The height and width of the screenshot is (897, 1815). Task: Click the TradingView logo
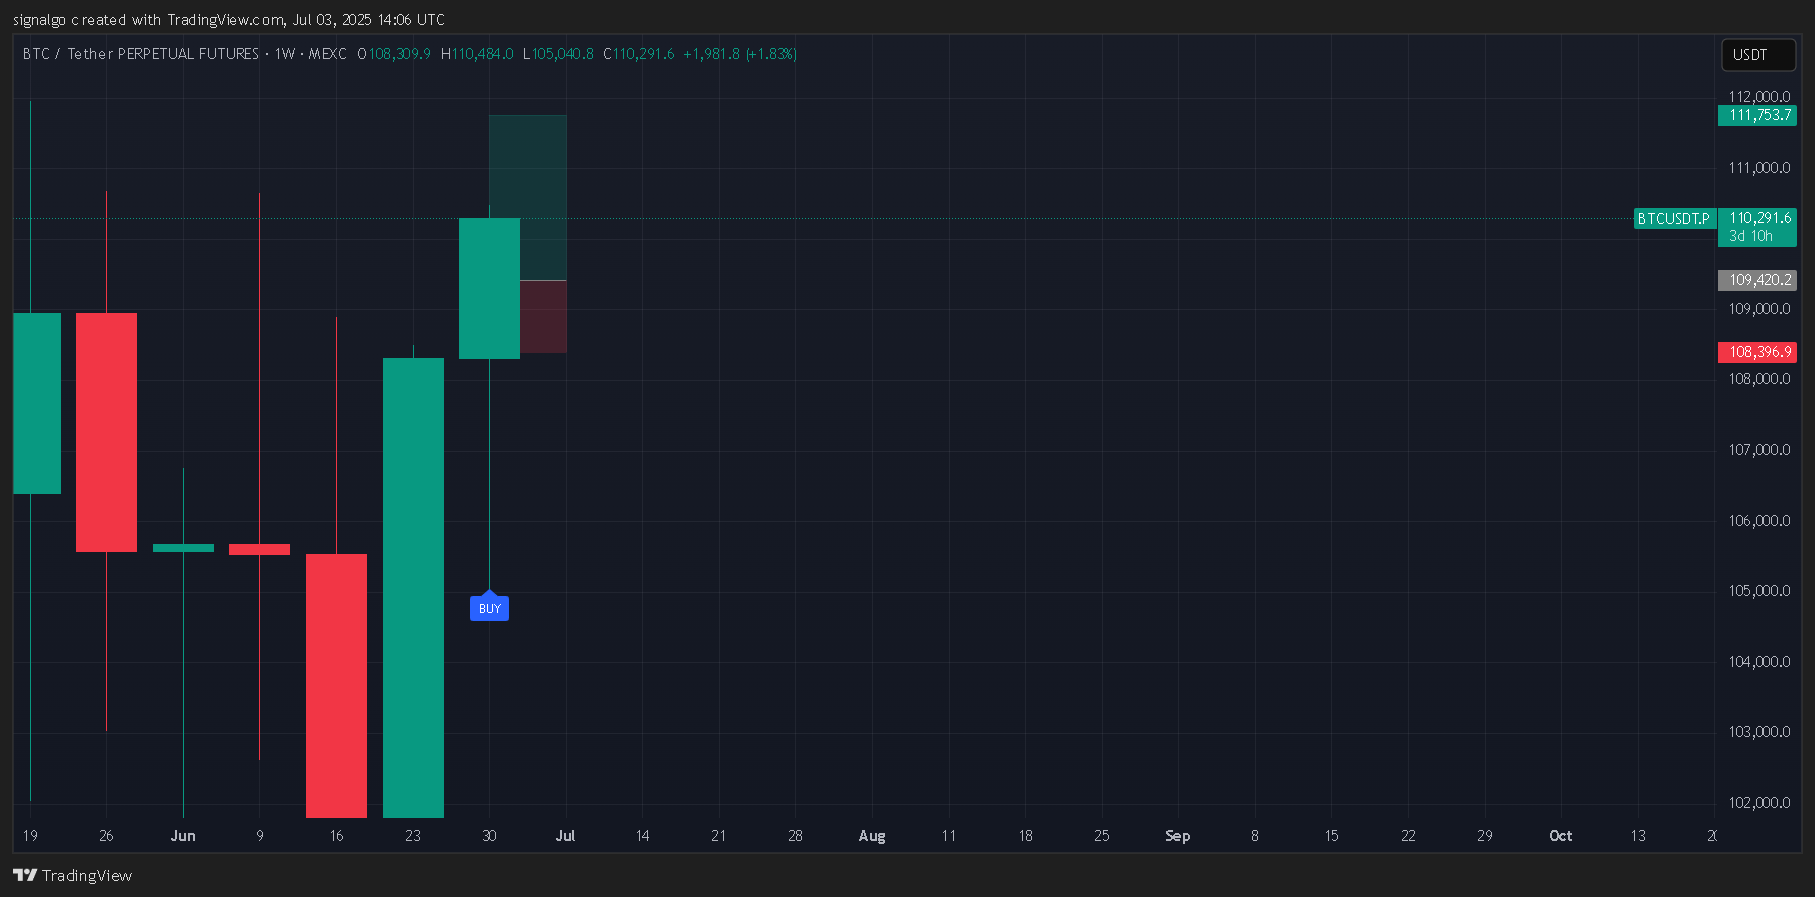(73, 875)
